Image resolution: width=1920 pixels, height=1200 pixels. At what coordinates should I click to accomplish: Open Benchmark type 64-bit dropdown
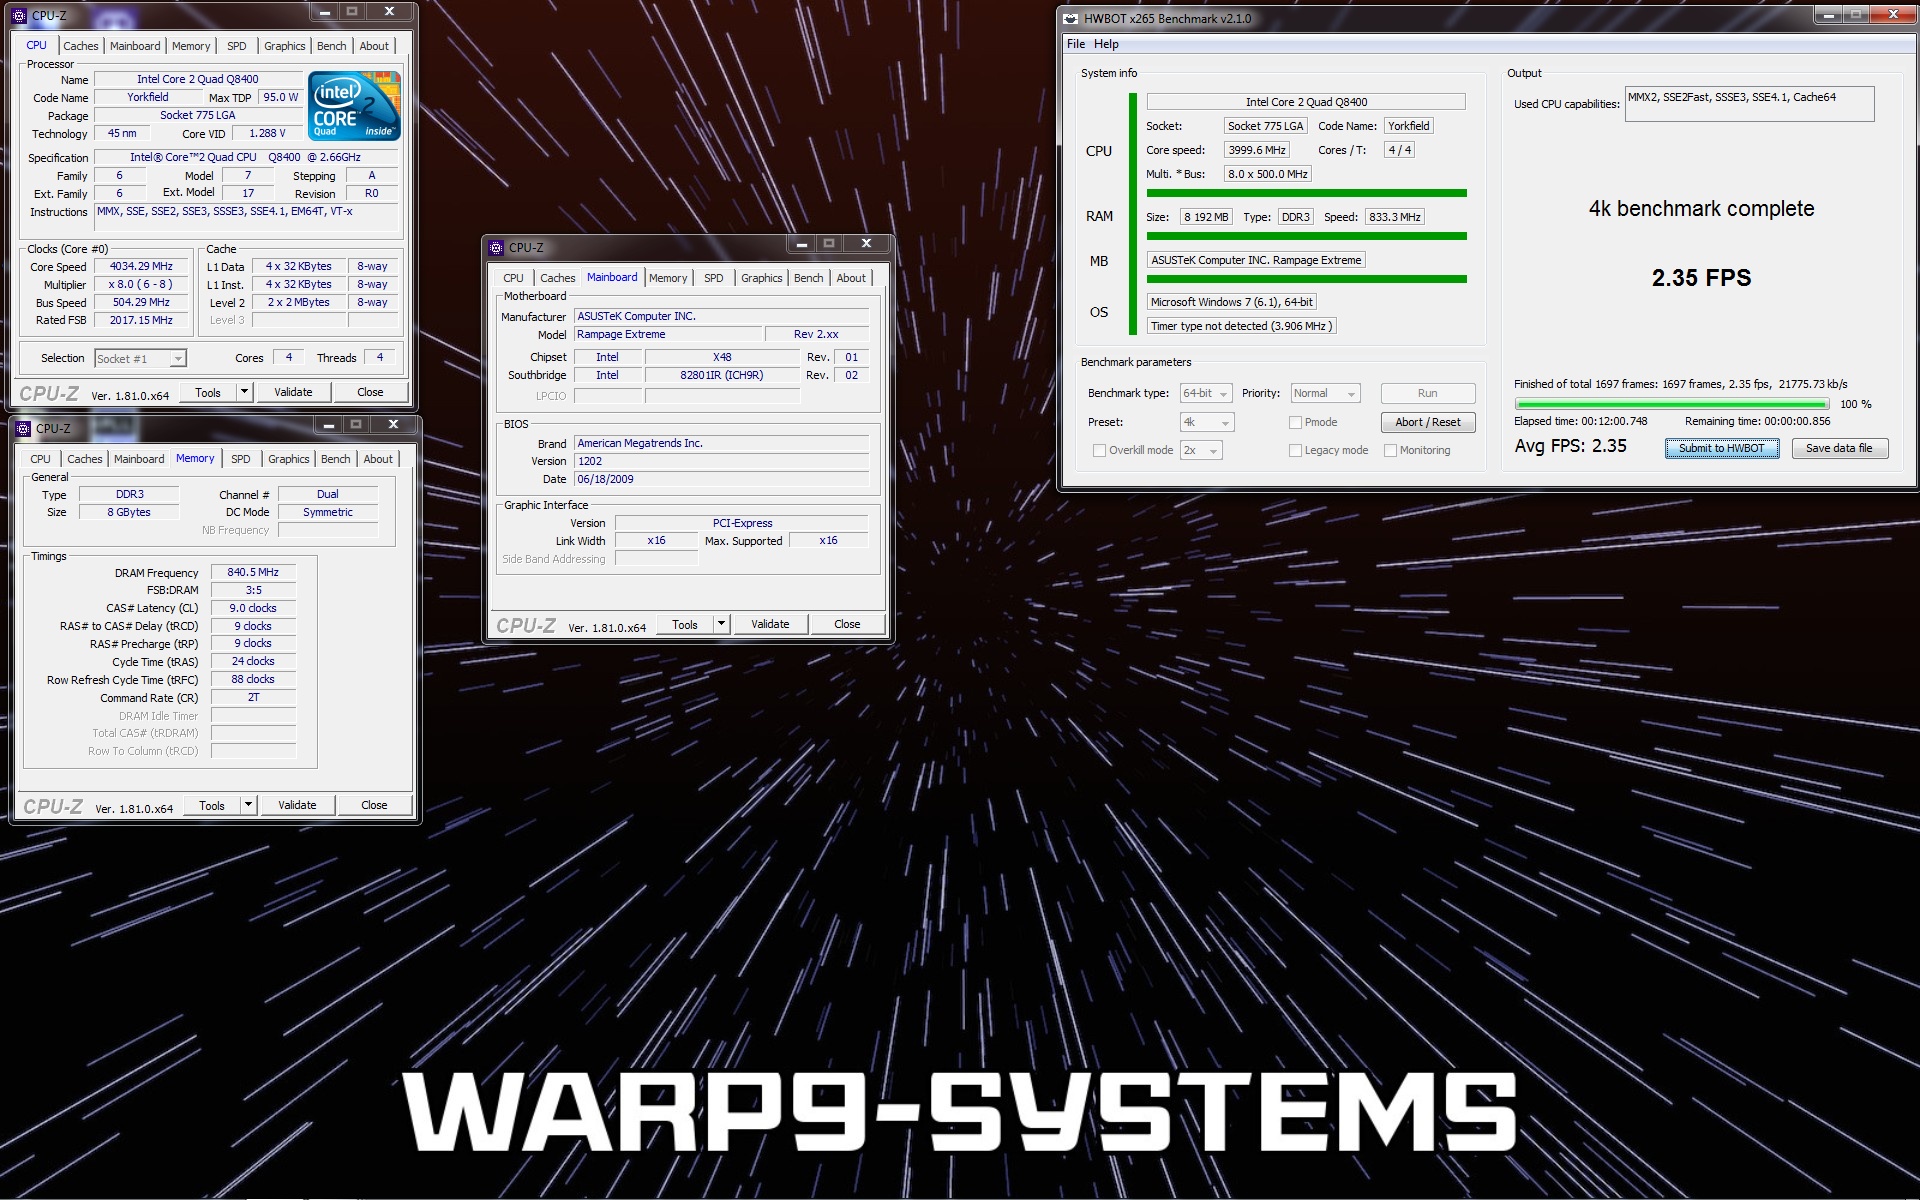[1206, 393]
